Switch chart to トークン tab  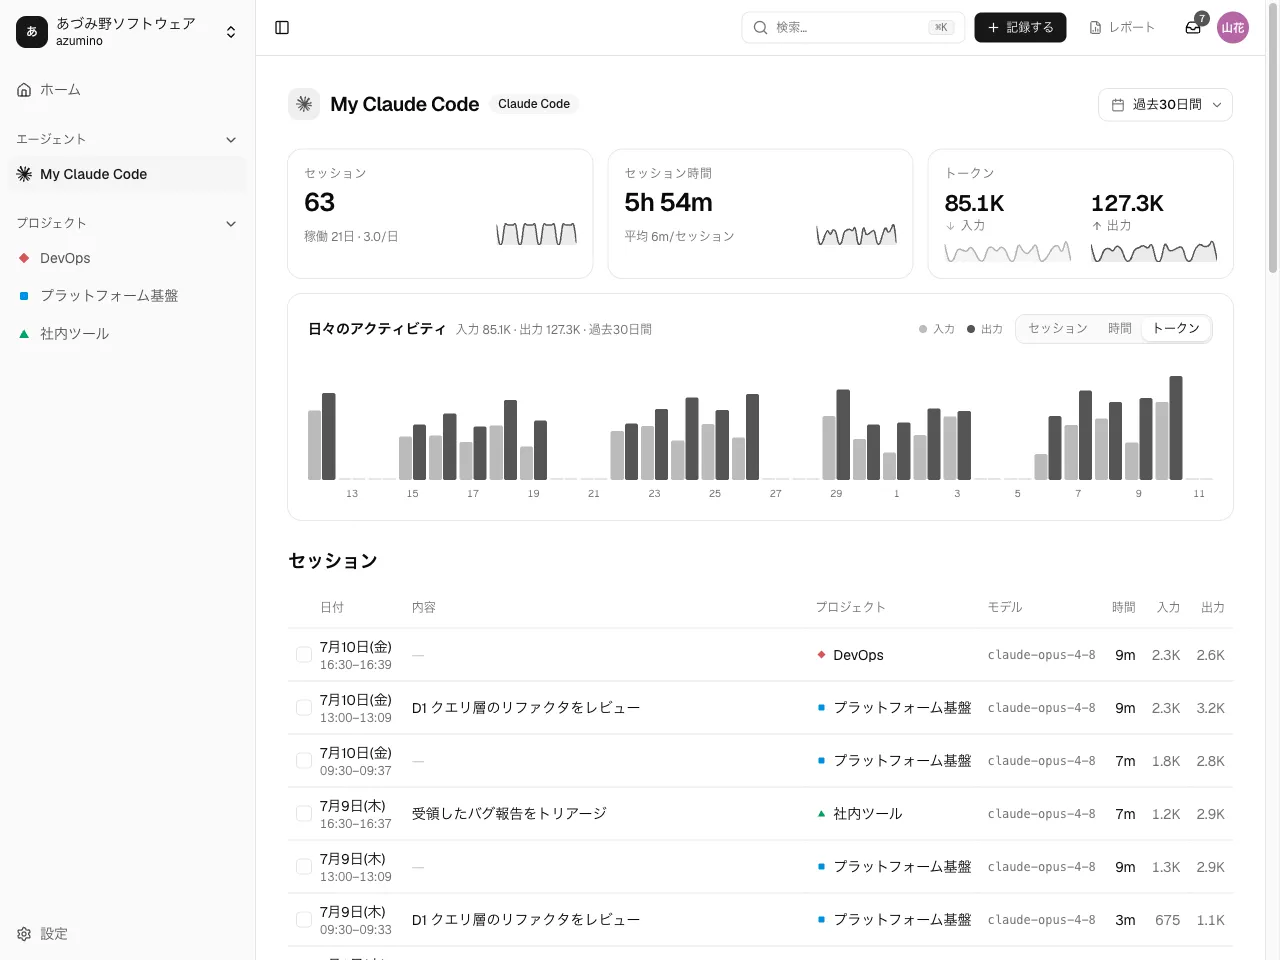click(x=1176, y=328)
